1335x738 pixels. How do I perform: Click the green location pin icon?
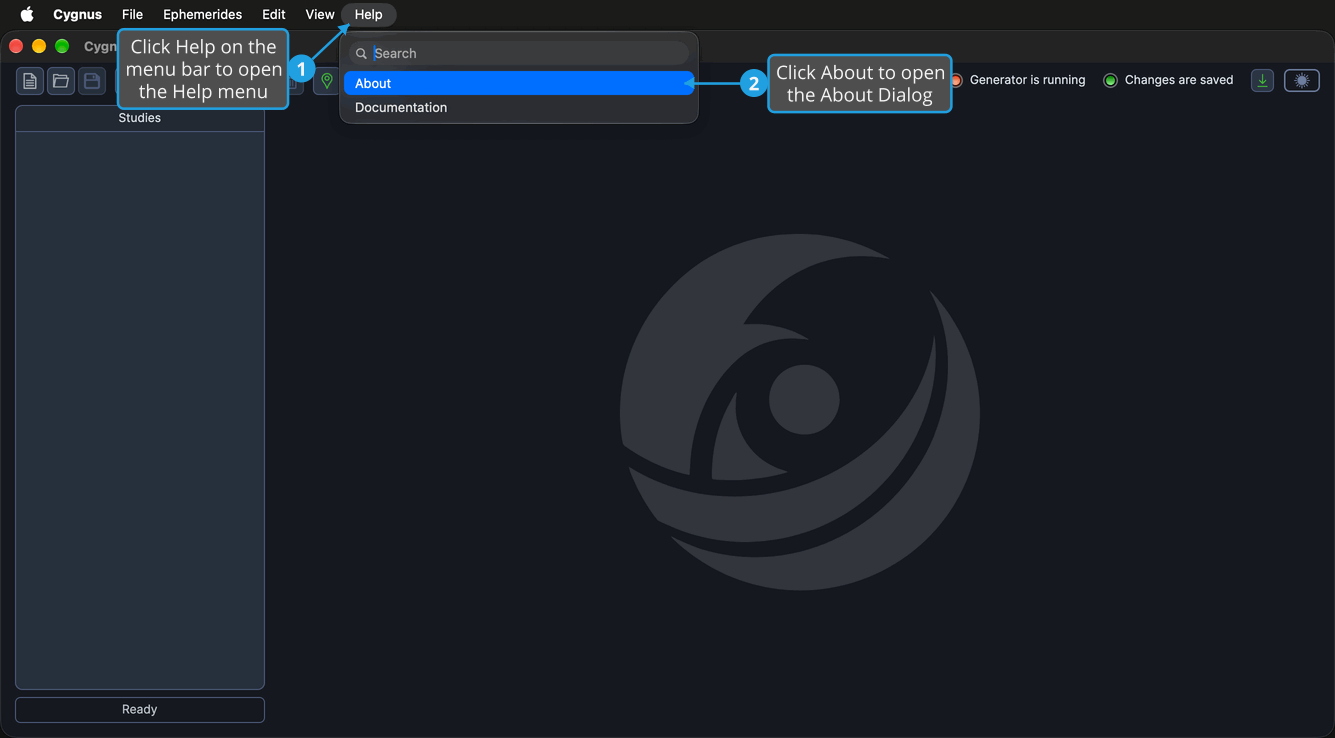pos(327,81)
